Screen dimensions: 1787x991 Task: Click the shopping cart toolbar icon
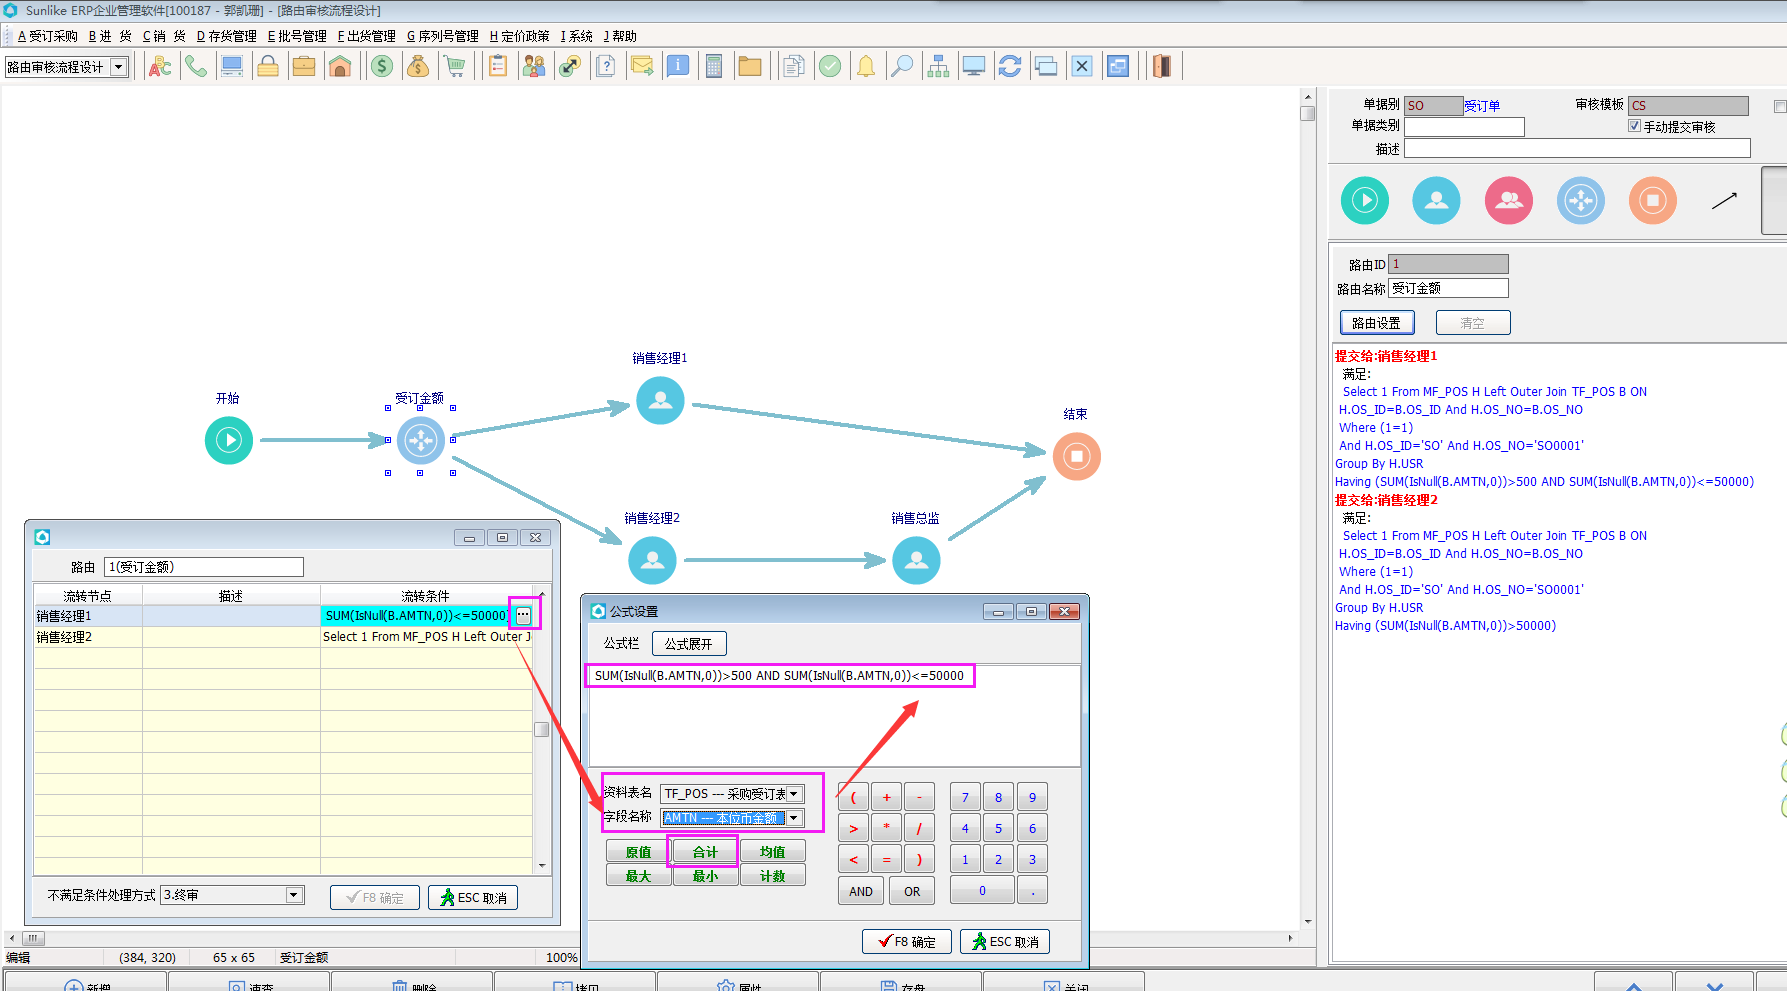[x=455, y=67]
